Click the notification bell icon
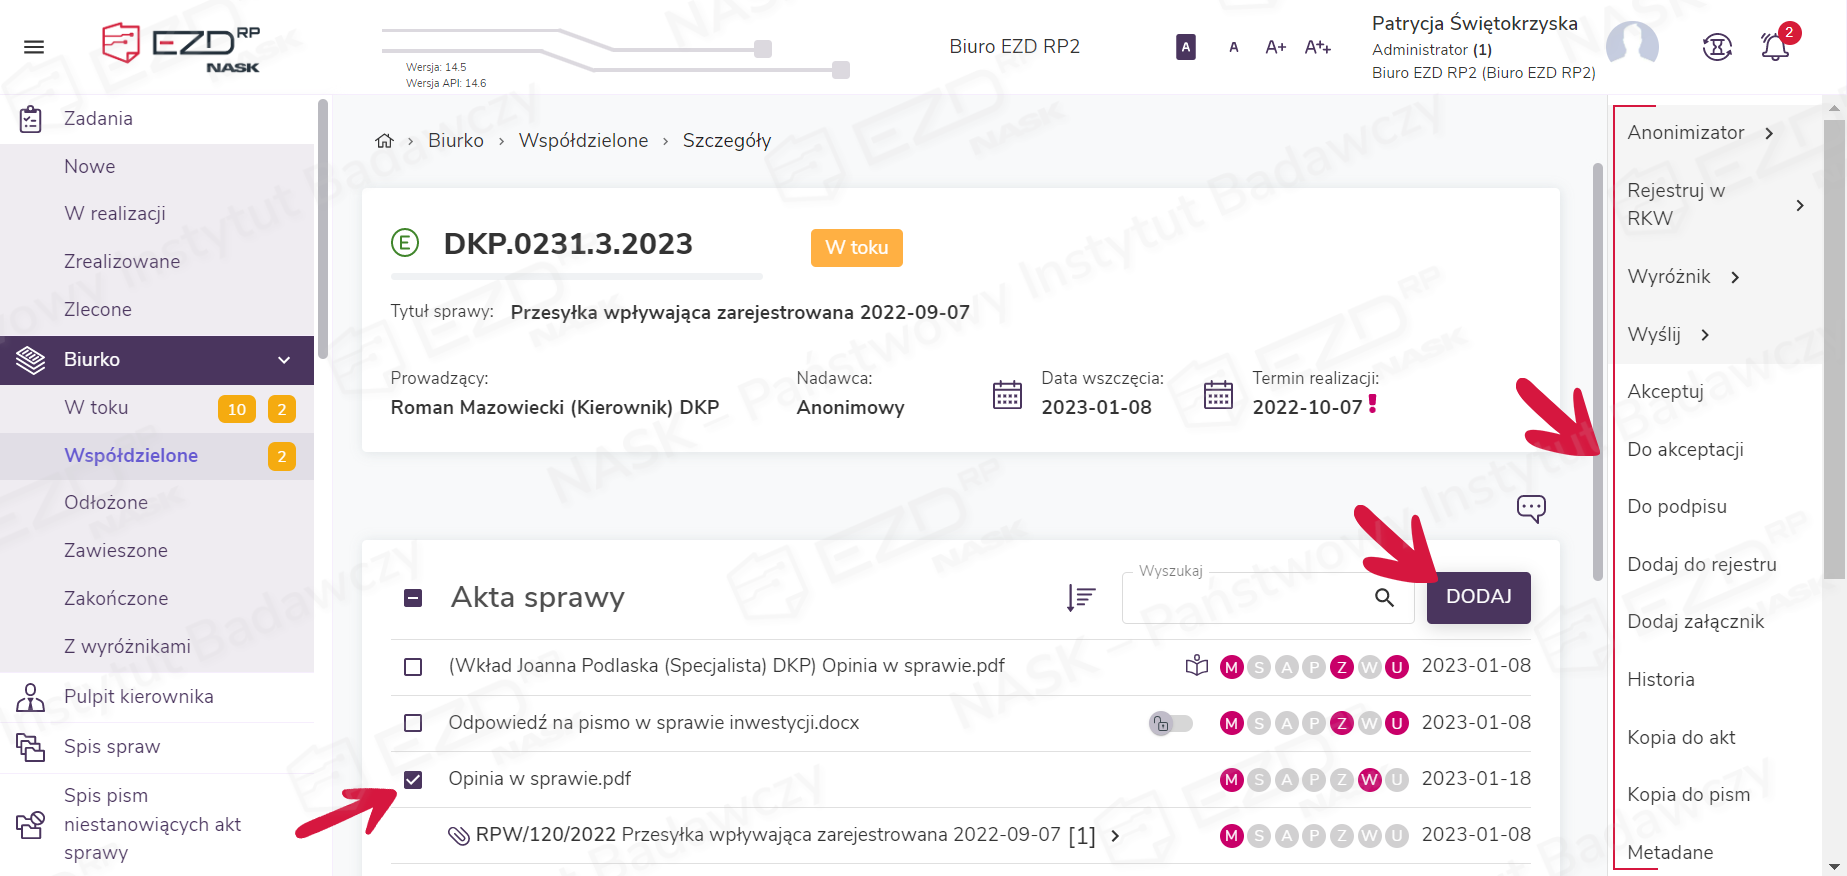Viewport: 1847px width, 876px height. (1775, 47)
